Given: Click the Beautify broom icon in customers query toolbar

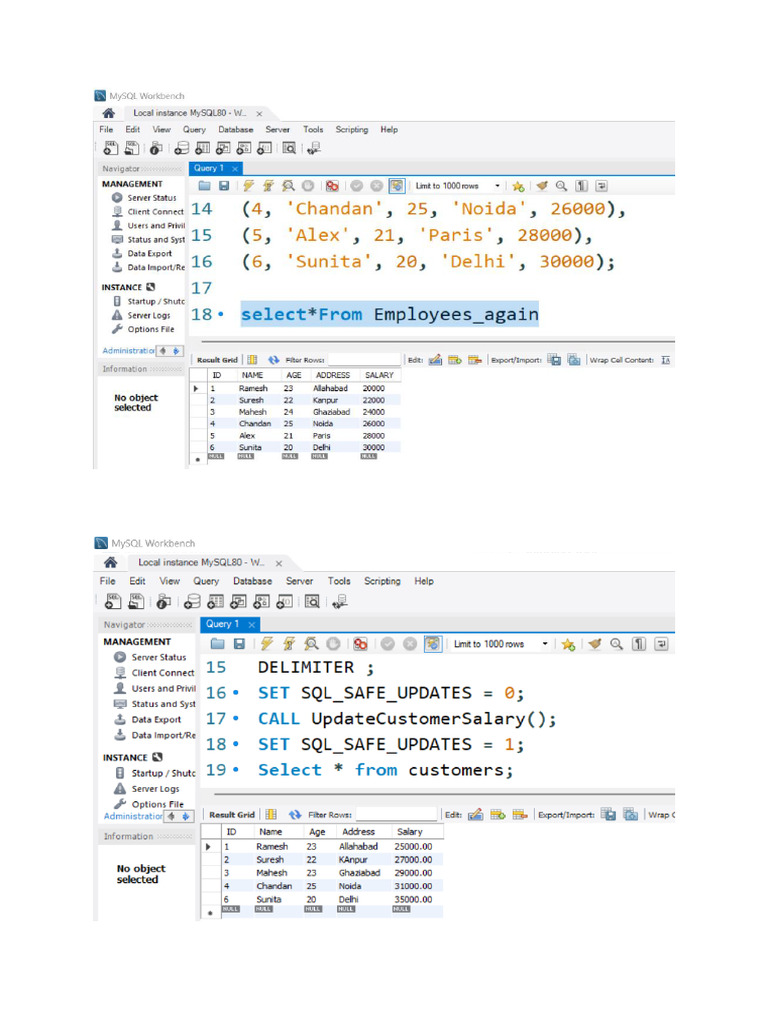Looking at the screenshot, I should pyautogui.click(x=594, y=645).
